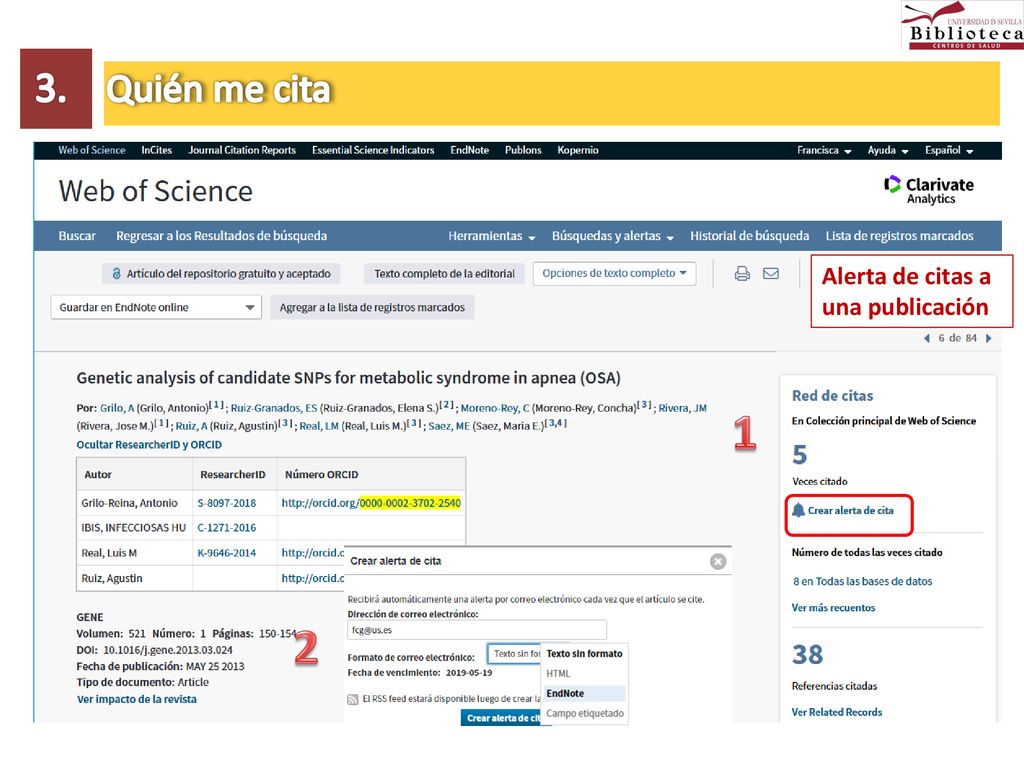Open Journal Citation Reports

click(242, 150)
